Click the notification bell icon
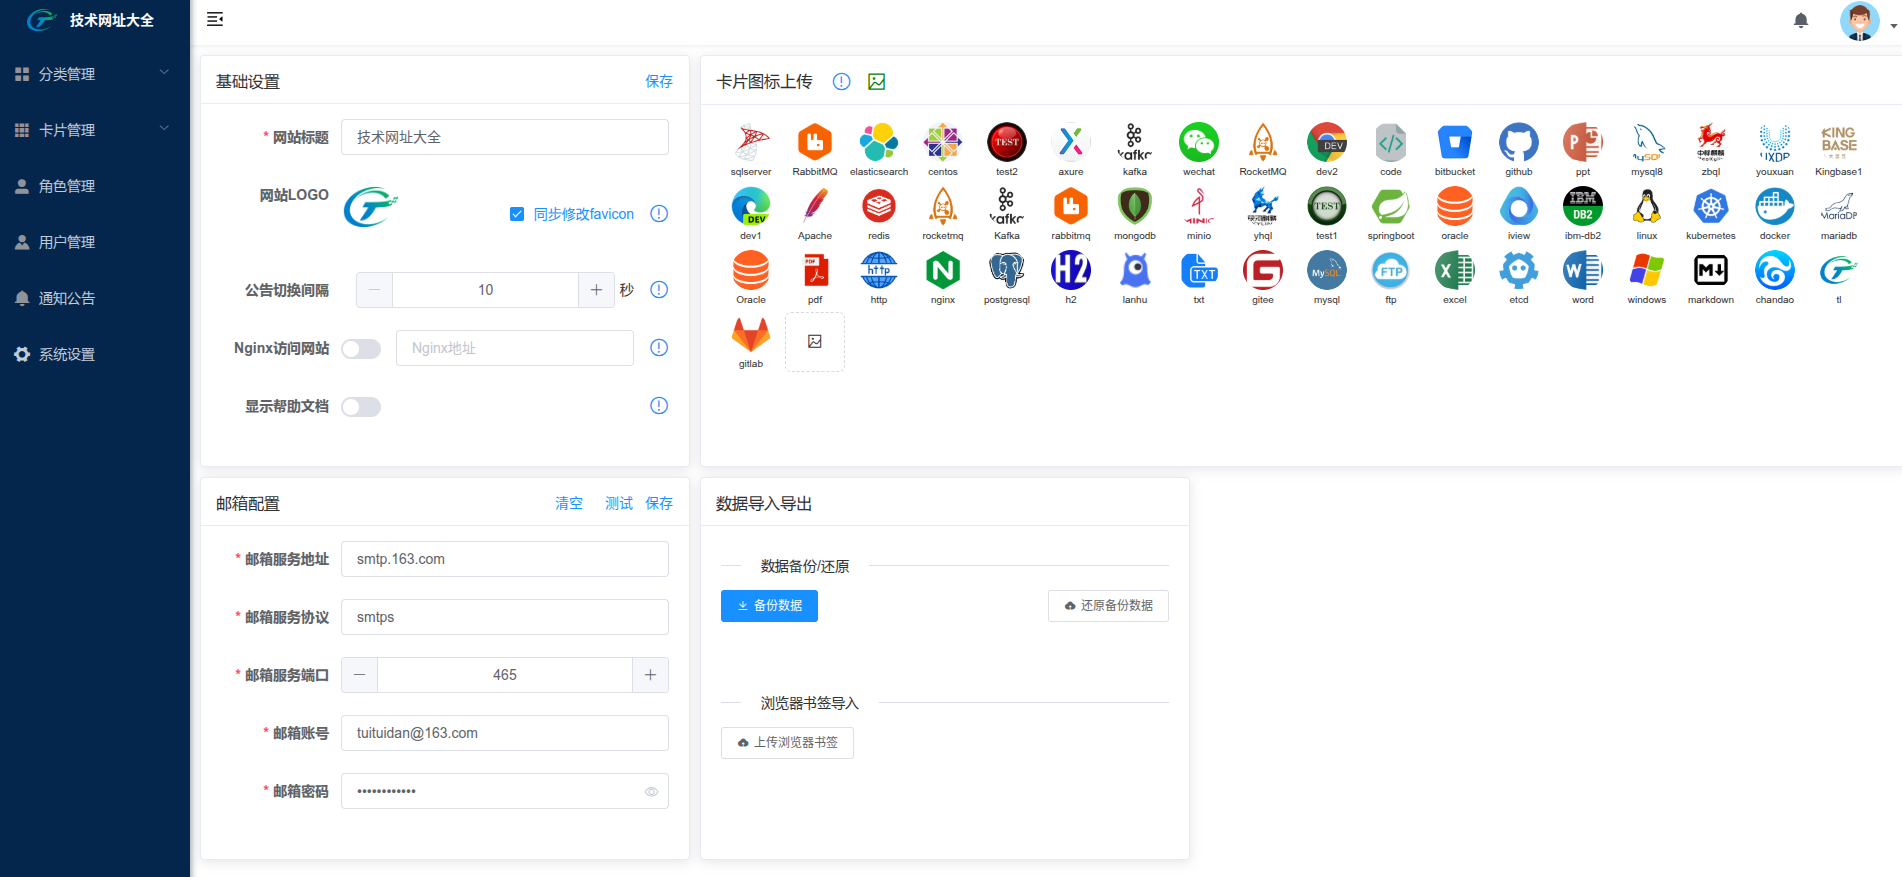This screenshot has height=877, width=1902. [x=1800, y=20]
